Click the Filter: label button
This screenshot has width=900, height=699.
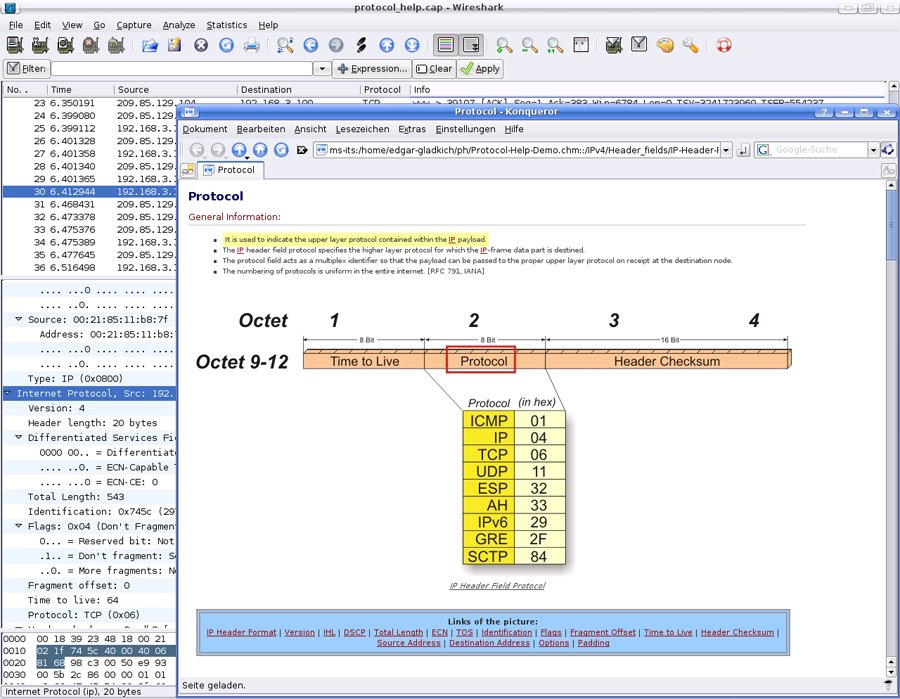(27, 69)
